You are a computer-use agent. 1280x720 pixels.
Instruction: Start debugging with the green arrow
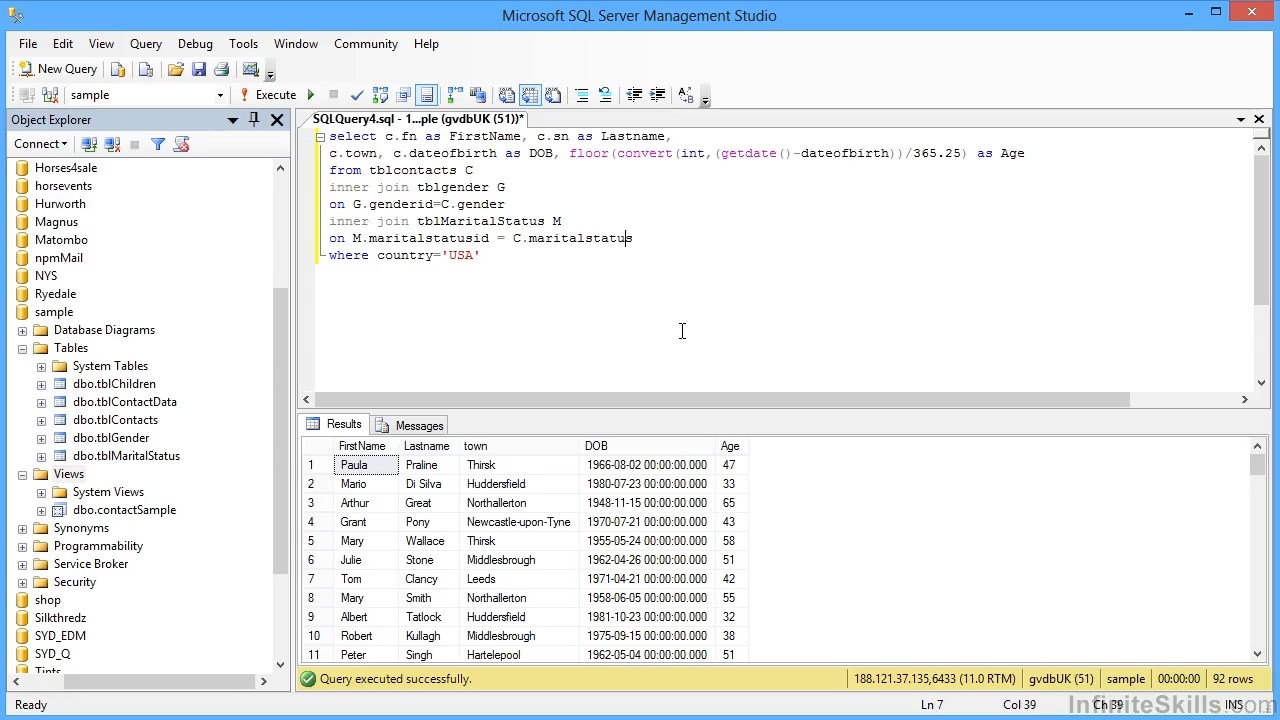click(x=310, y=95)
